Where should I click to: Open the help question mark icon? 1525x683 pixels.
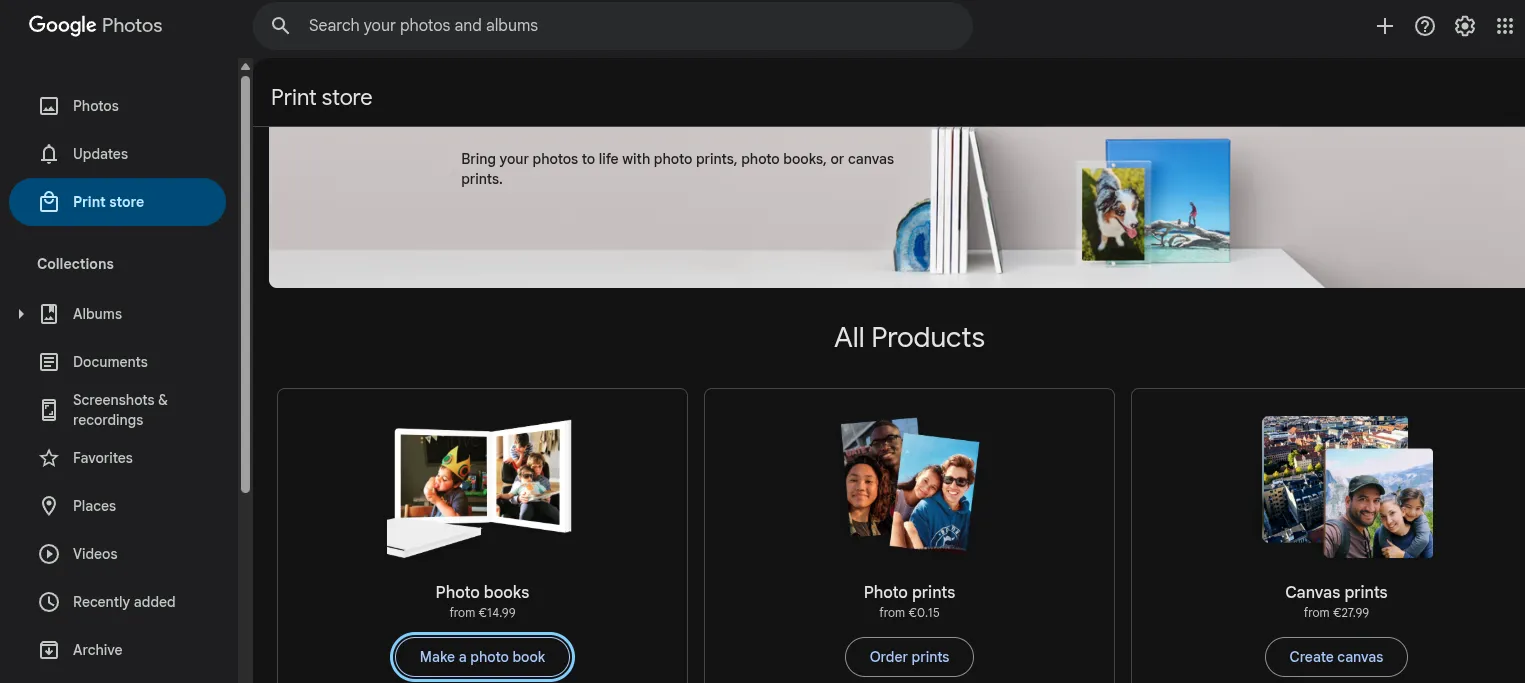(1424, 25)
